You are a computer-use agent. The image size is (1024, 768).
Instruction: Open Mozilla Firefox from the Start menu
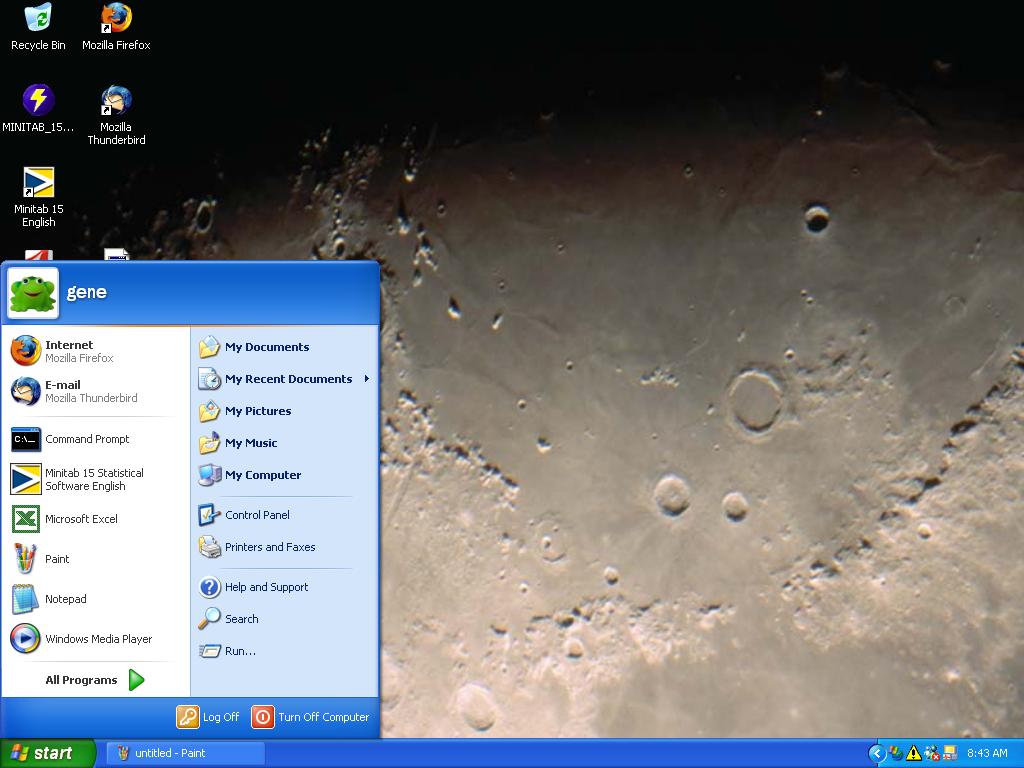(x=78, y=351)
